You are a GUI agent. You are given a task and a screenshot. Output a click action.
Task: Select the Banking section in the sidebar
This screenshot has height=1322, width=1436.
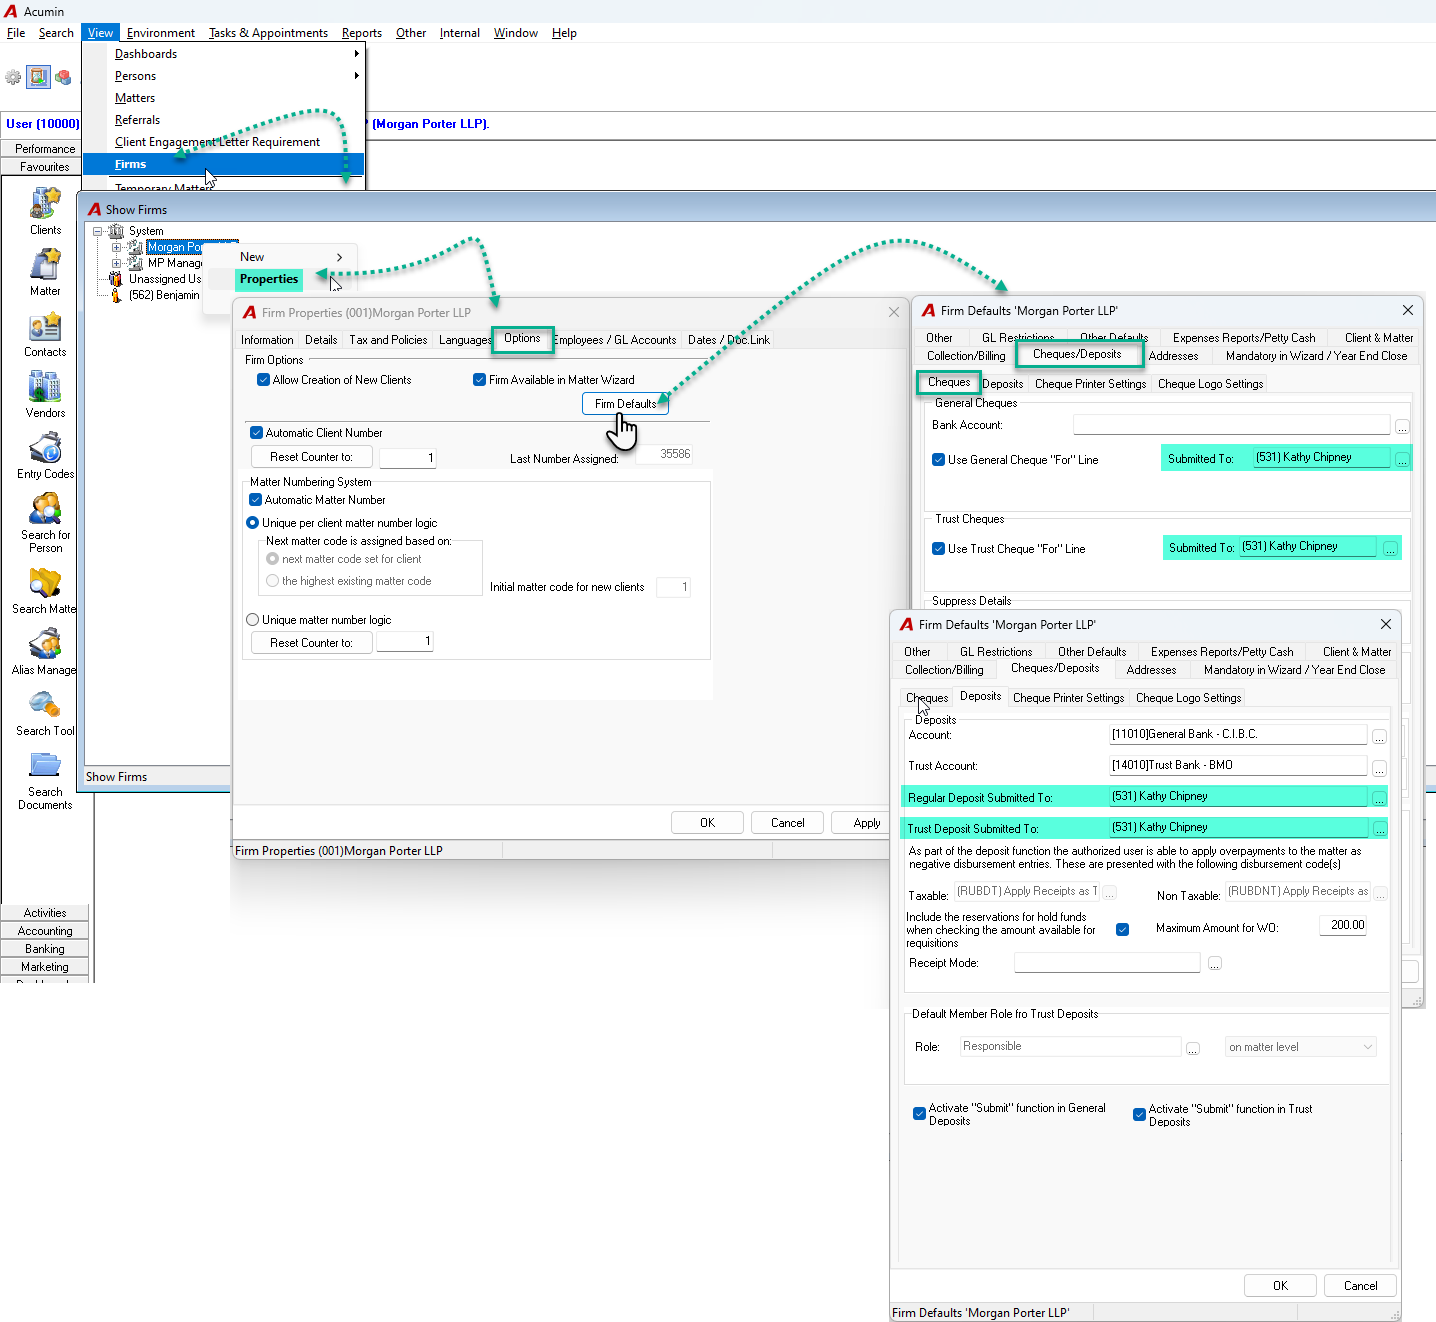tap(45, 949)
